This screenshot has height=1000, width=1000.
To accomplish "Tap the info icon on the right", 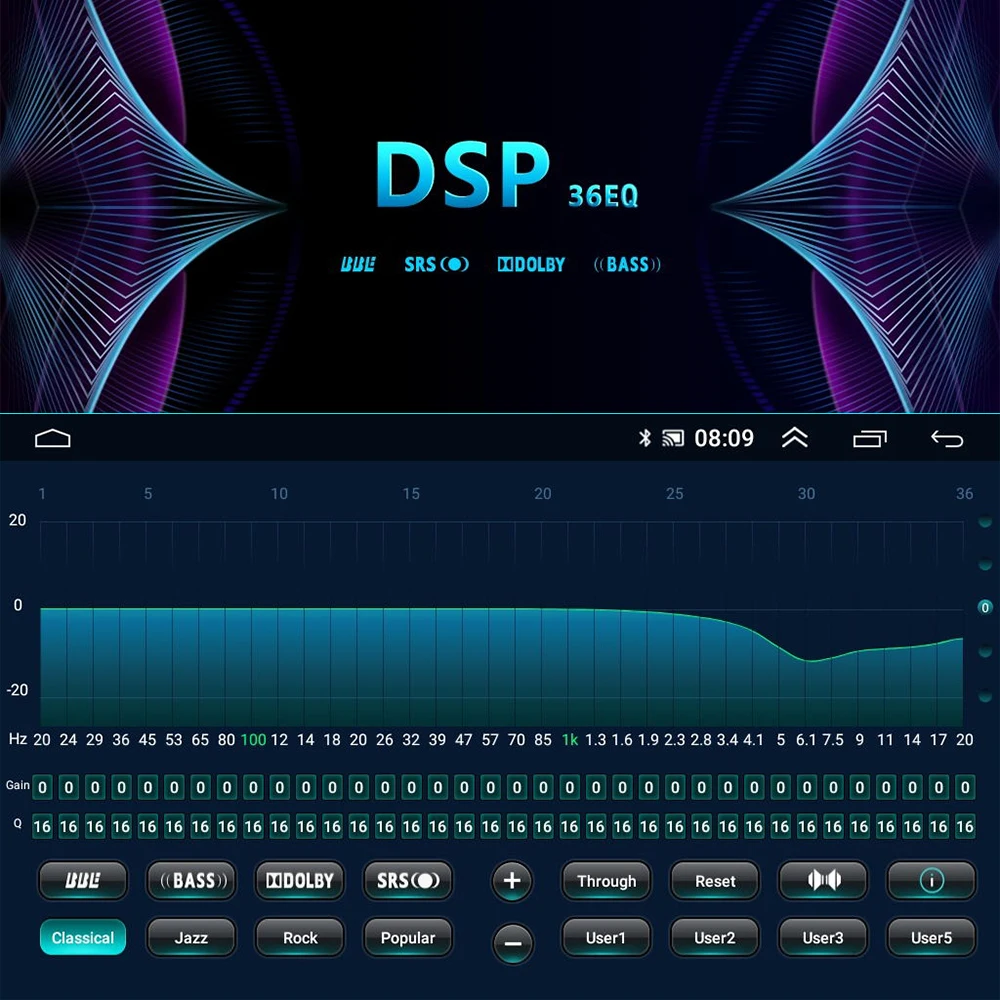I will pyautogui.click(x=930, y=880).
